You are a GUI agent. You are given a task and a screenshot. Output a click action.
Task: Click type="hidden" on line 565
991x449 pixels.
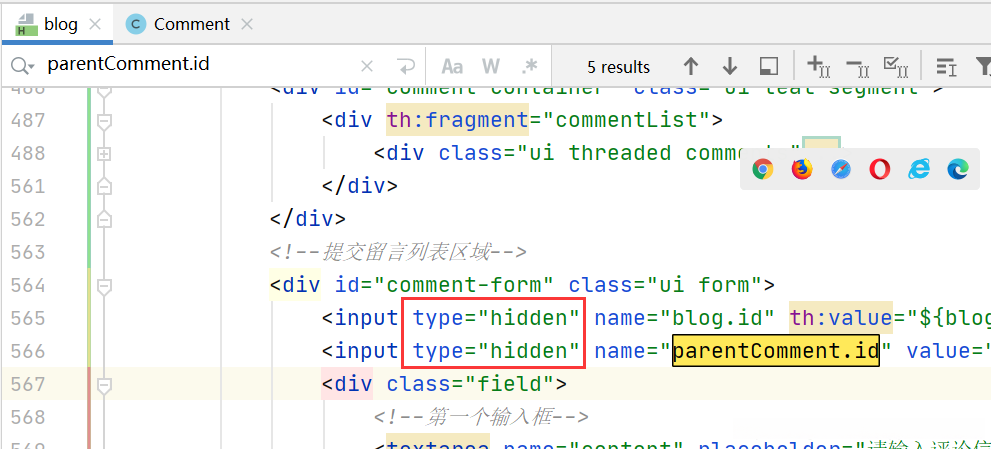(x=496, y=317)
